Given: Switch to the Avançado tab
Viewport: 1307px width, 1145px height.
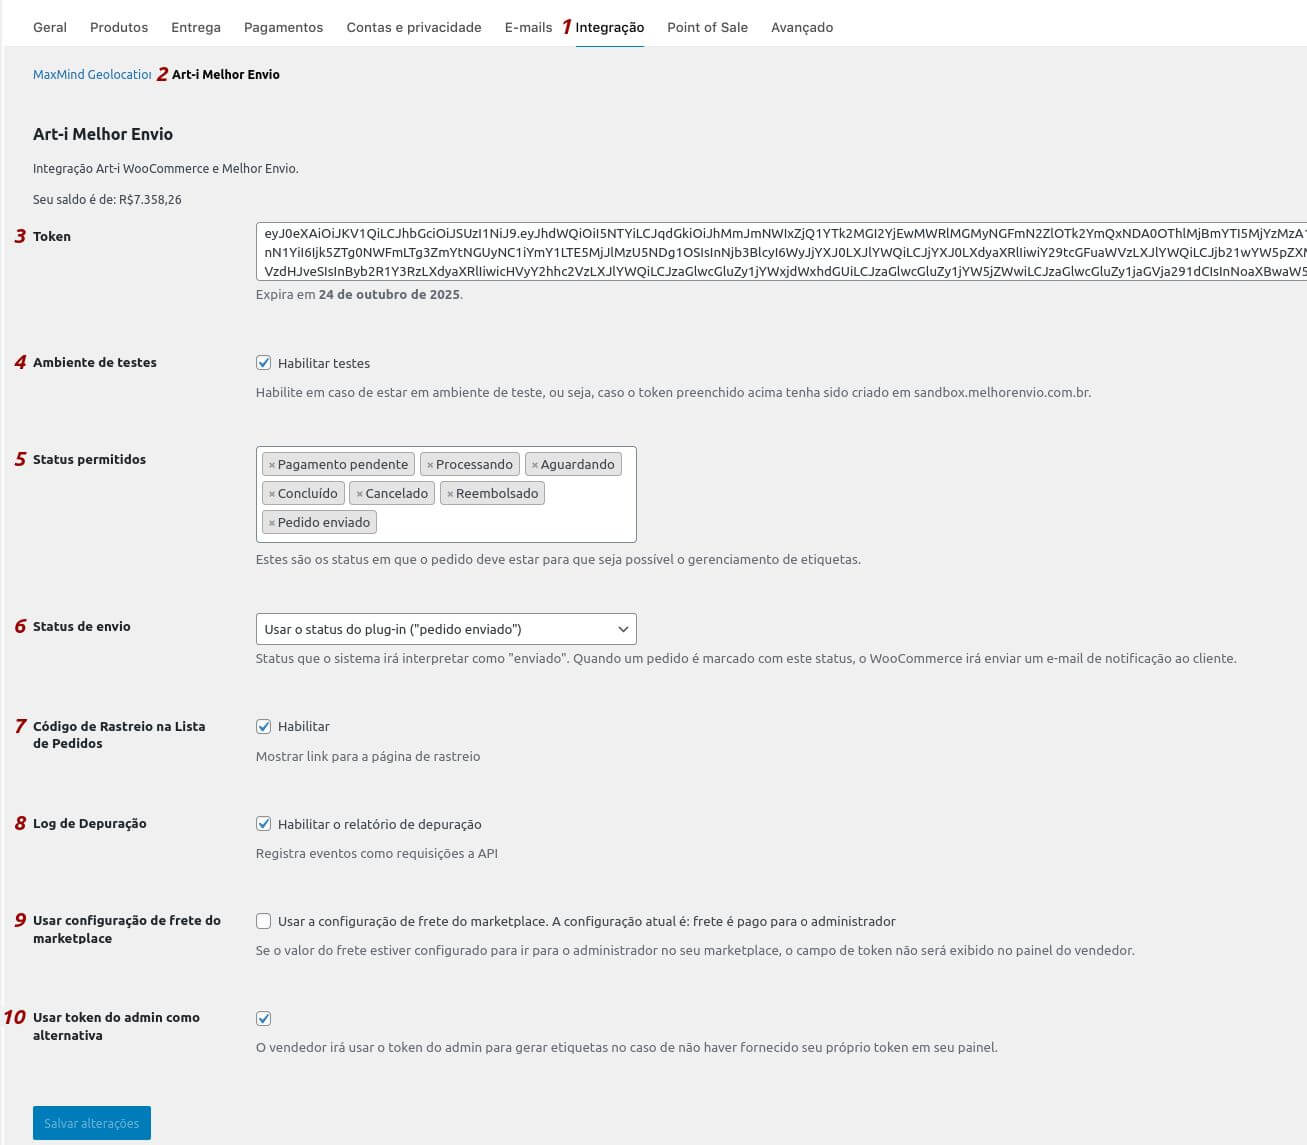Looking at the screenshot, I should pos(801,27).
